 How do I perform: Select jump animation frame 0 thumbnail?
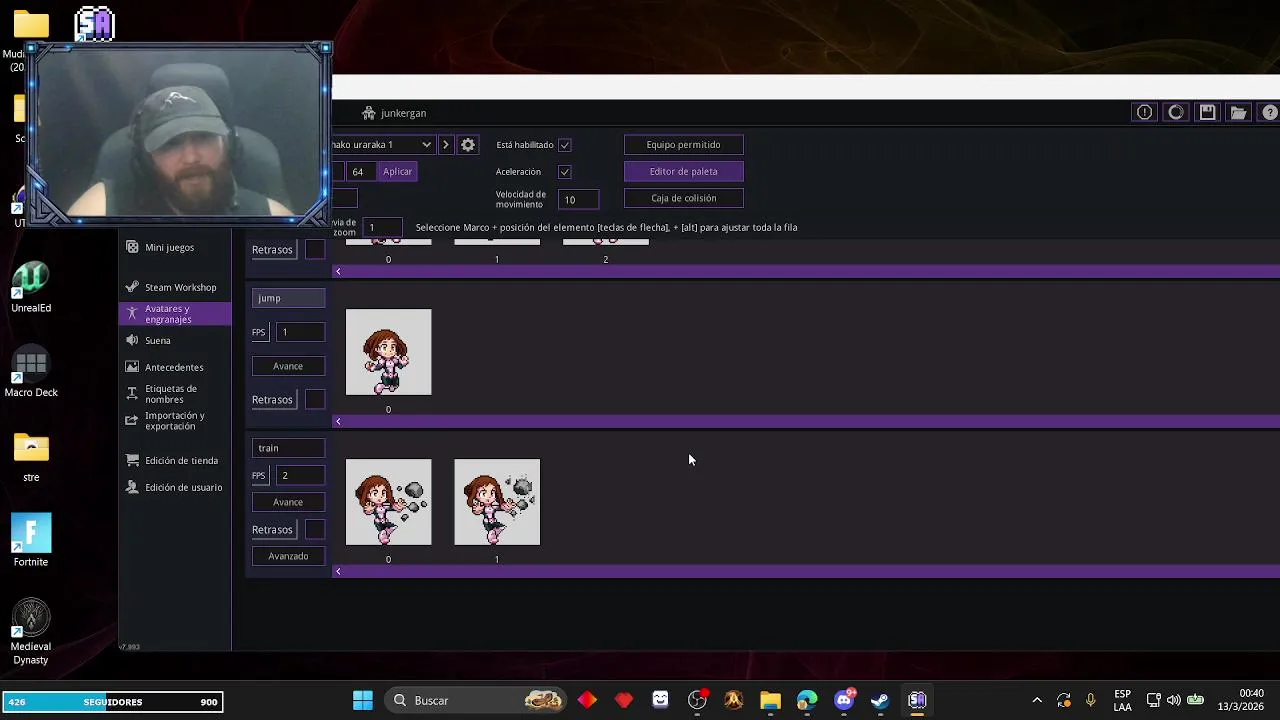[x=388, y=352]
